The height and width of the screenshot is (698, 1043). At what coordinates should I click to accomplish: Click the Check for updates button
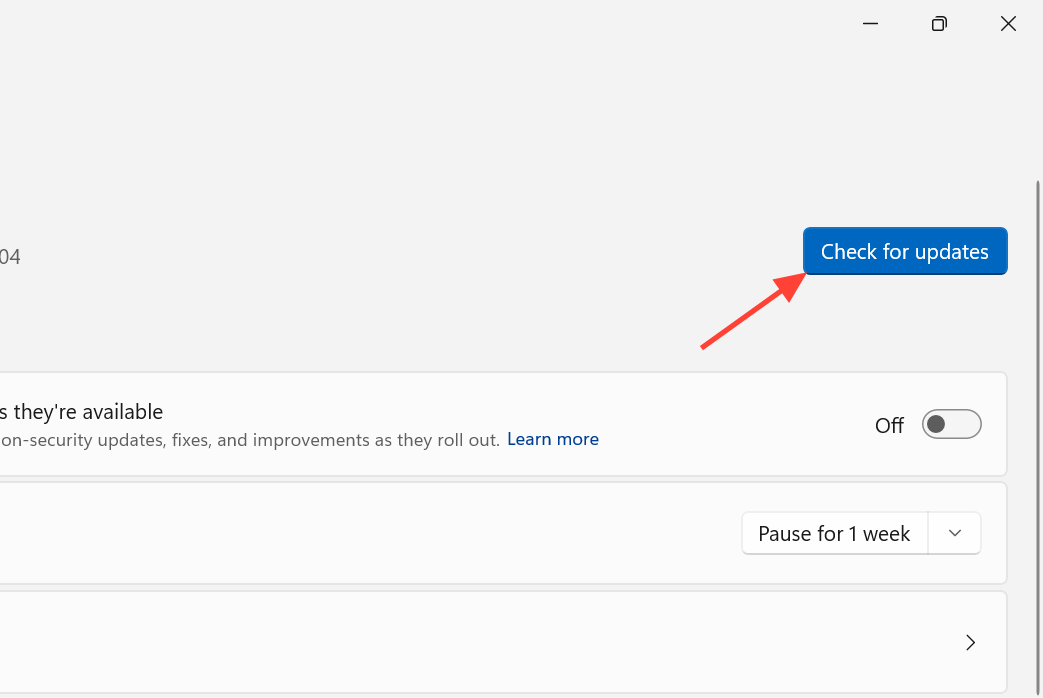[x=905, y=251]
